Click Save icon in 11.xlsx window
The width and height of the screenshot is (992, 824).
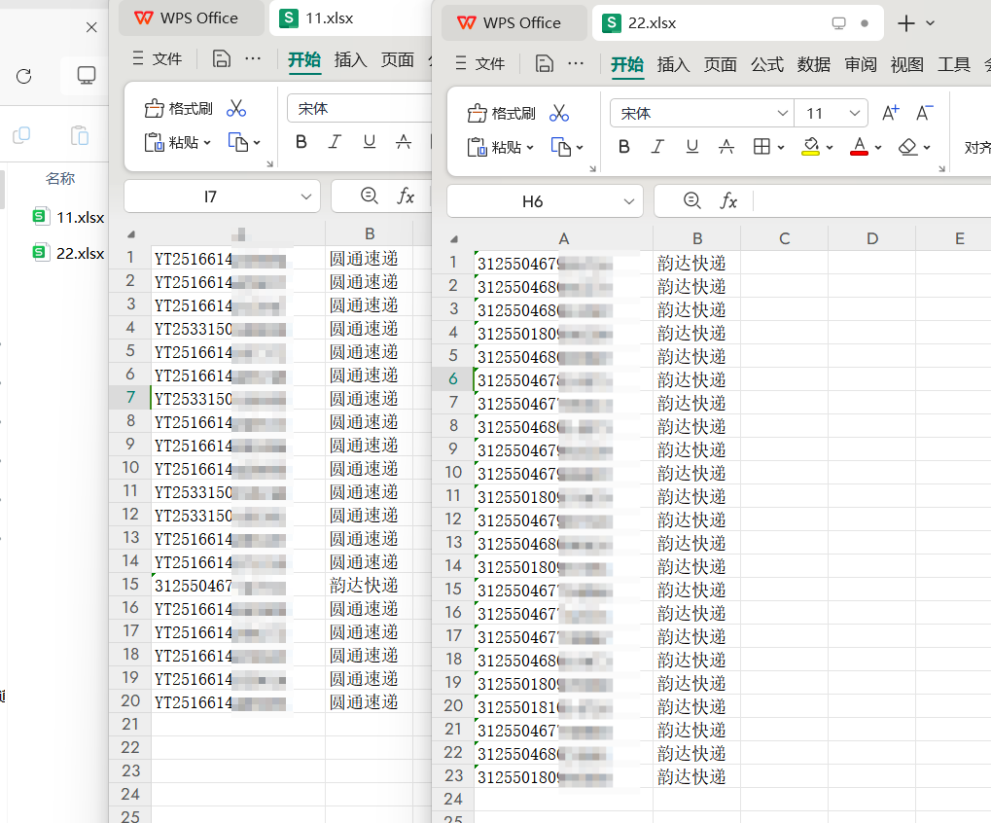coord(221,58)
